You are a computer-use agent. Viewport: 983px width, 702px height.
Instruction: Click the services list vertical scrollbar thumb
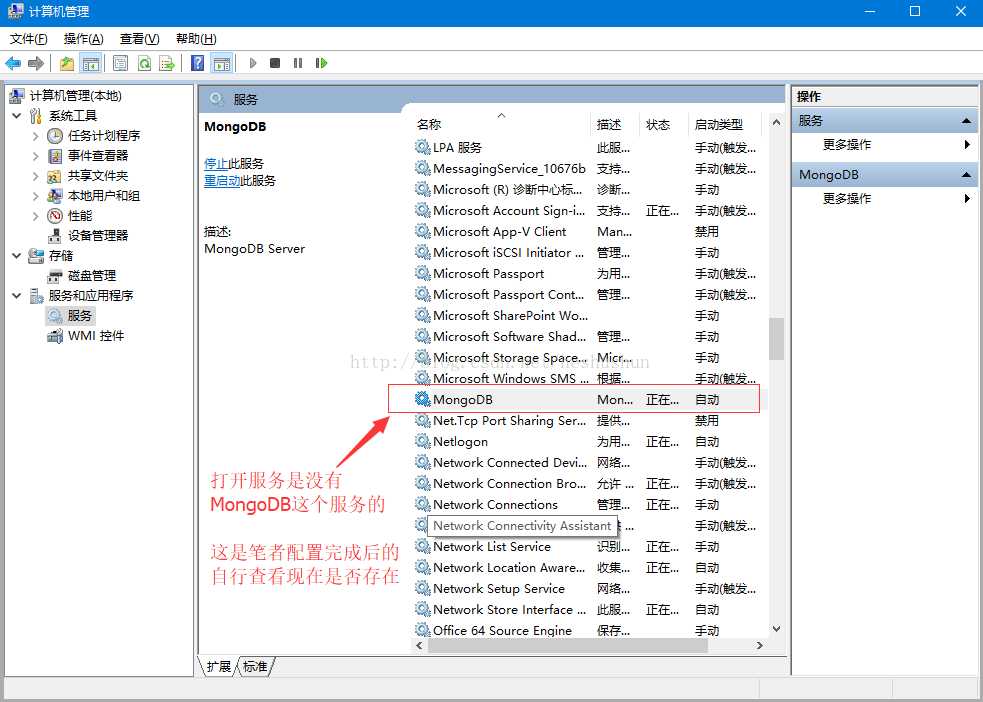coord(776,338)
